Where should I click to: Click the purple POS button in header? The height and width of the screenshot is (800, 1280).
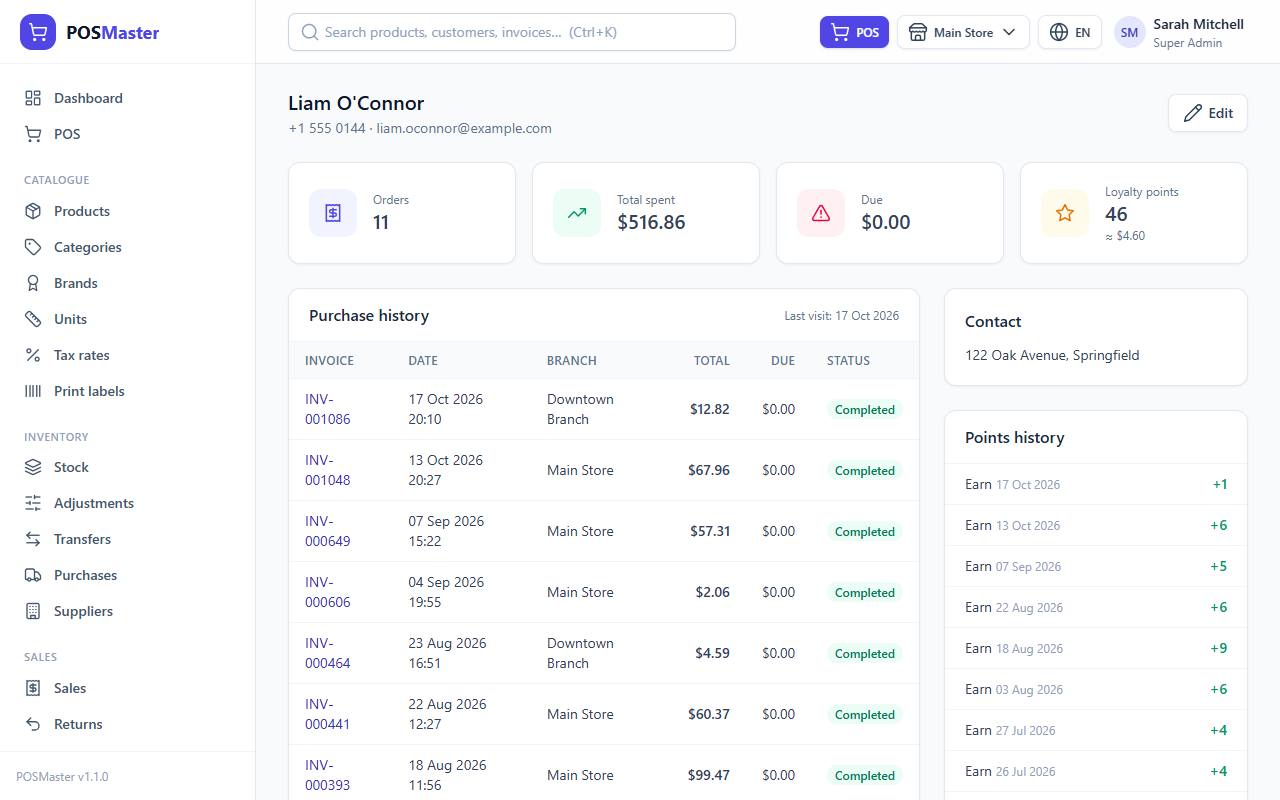pyautogui.click(x=854, y=32)
